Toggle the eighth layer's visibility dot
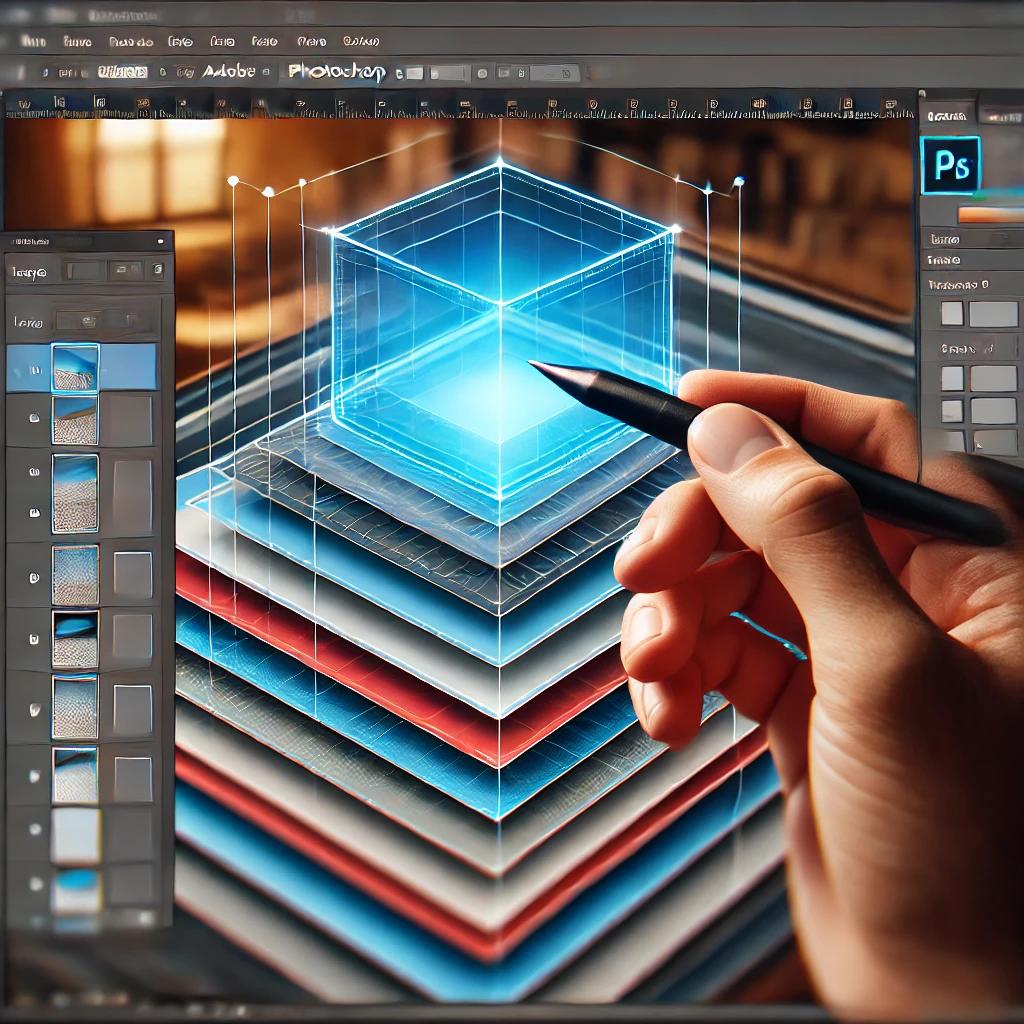The width and height of the screenshot is (1024, 1024). 35,829
